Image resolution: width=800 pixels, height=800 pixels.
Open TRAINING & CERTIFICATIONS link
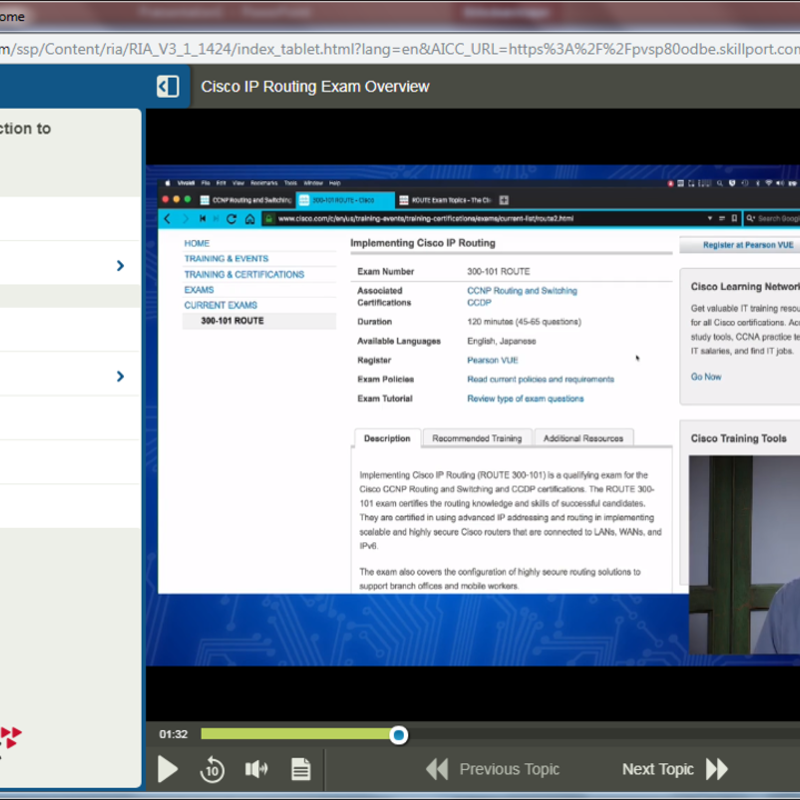click(x=244, y=274)
